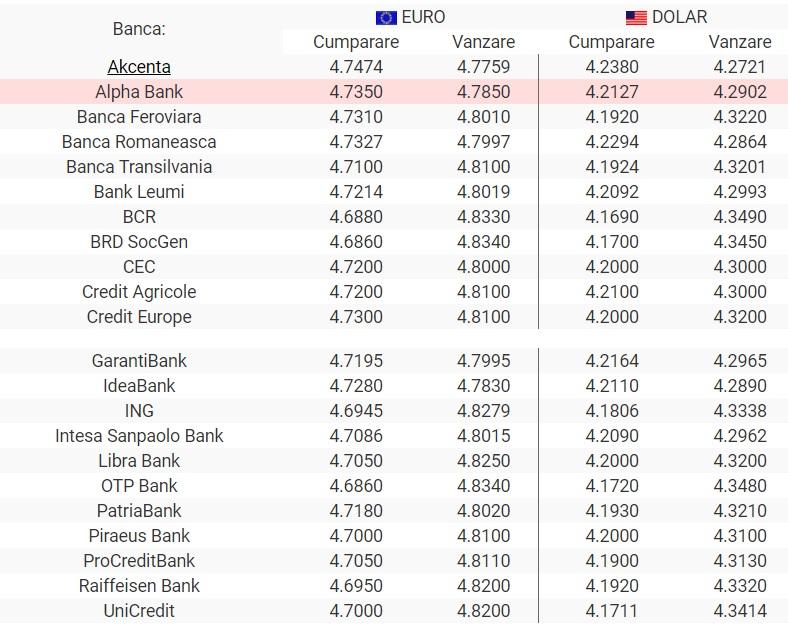This screenshot has width=788, height=626.
Task: Choose Raiffeisen Bank from the list
Action: coord(139,586)
